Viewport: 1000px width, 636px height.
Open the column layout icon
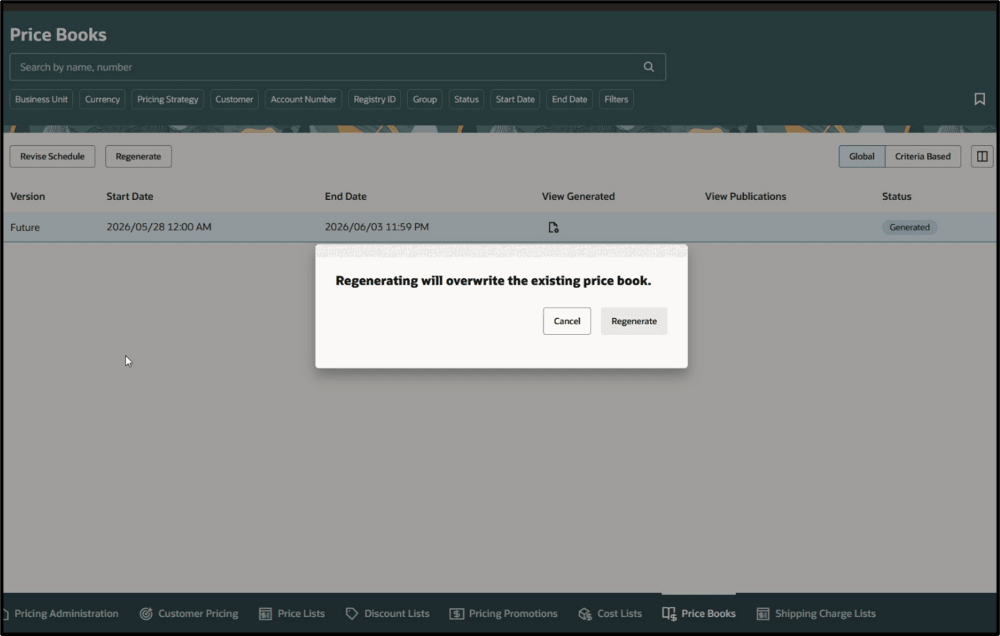[982, 156]
